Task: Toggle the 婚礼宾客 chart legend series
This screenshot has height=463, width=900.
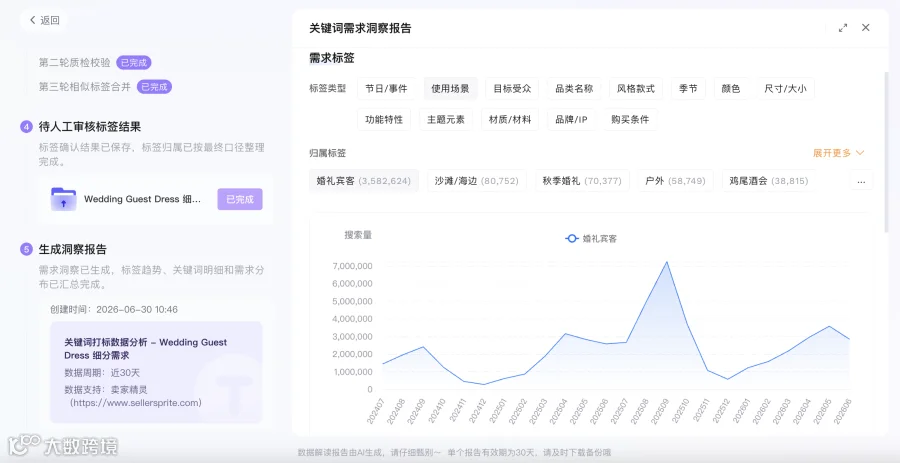Action: click(x=591, y=239)
